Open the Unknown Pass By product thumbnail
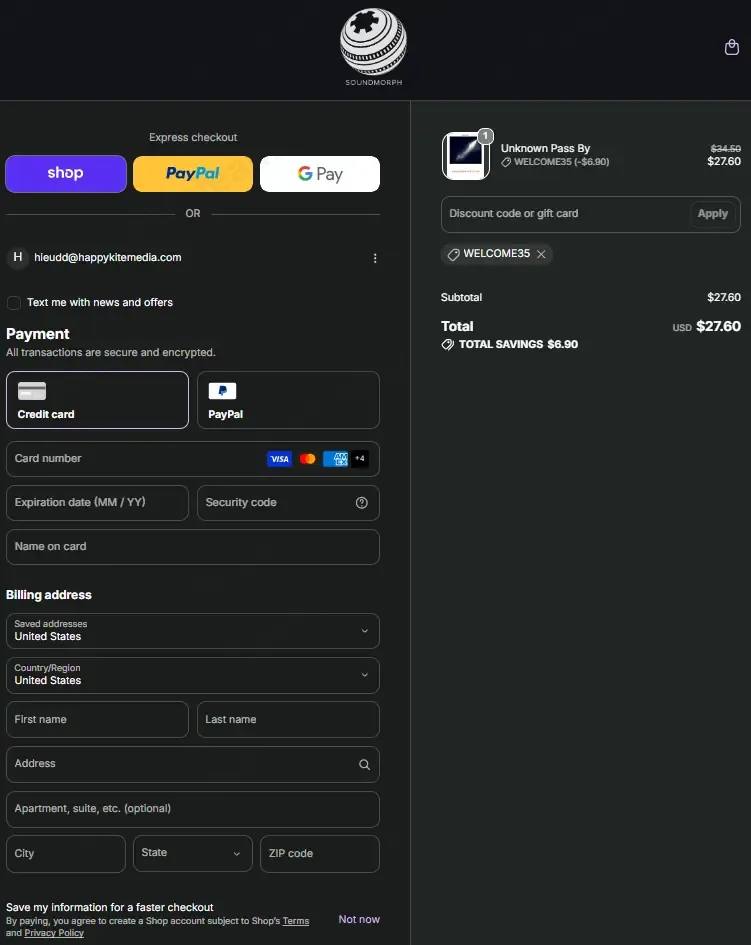The image size is (751, 945). [466, 155]
